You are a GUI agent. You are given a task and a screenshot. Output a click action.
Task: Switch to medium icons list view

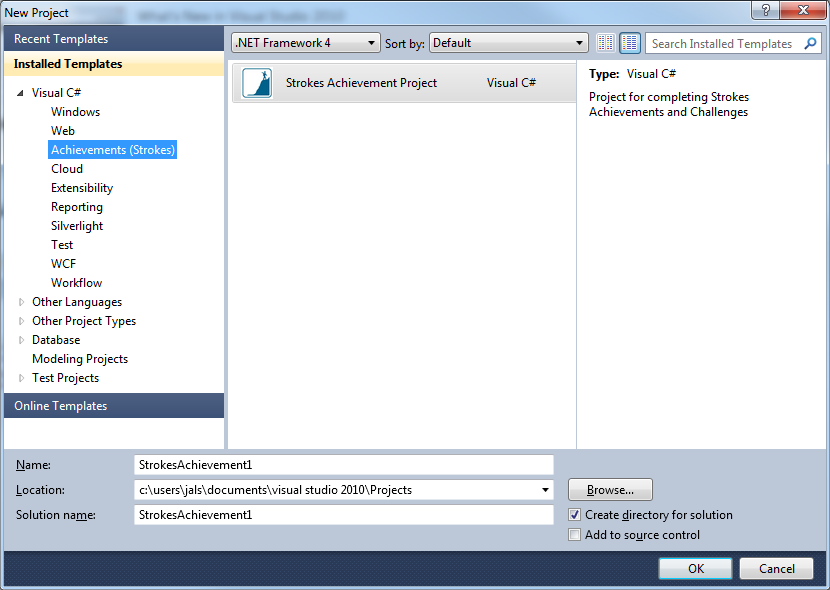630,43
